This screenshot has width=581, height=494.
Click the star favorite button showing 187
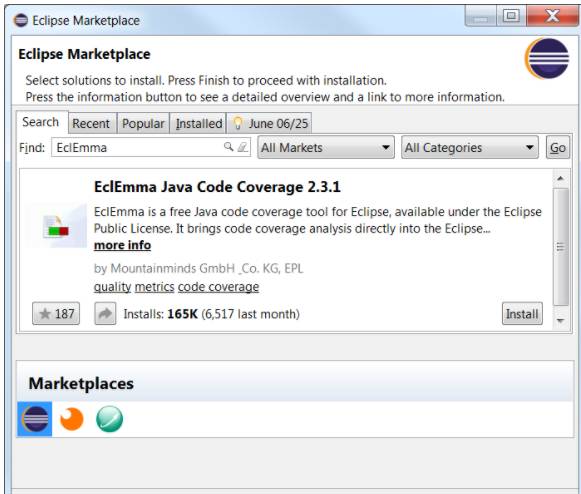pos(56,314)
